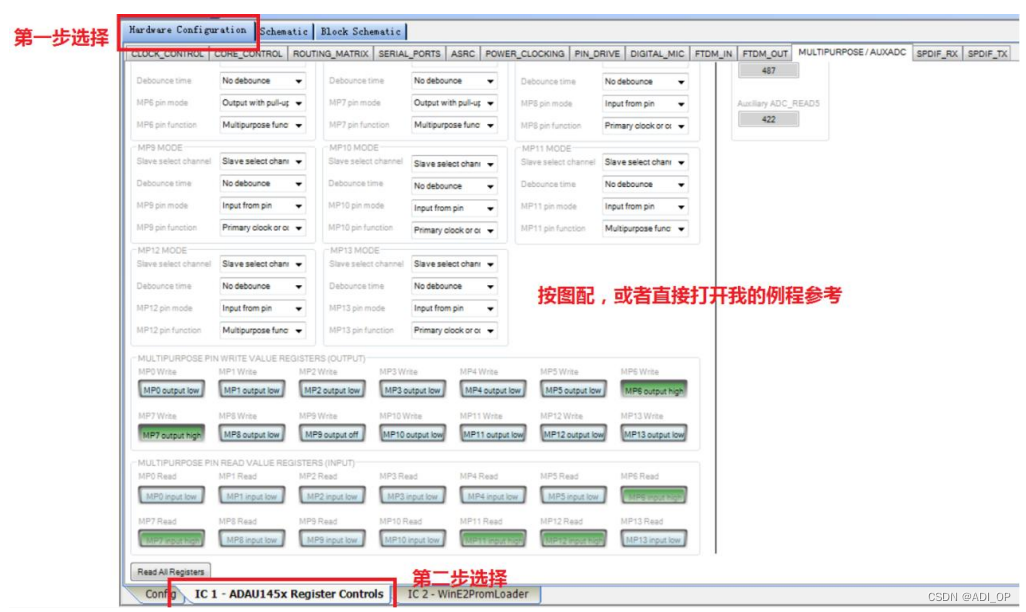Switch to the POWER_CLOCKING tab
1026x612 pixels.
(x=525, y=54)
